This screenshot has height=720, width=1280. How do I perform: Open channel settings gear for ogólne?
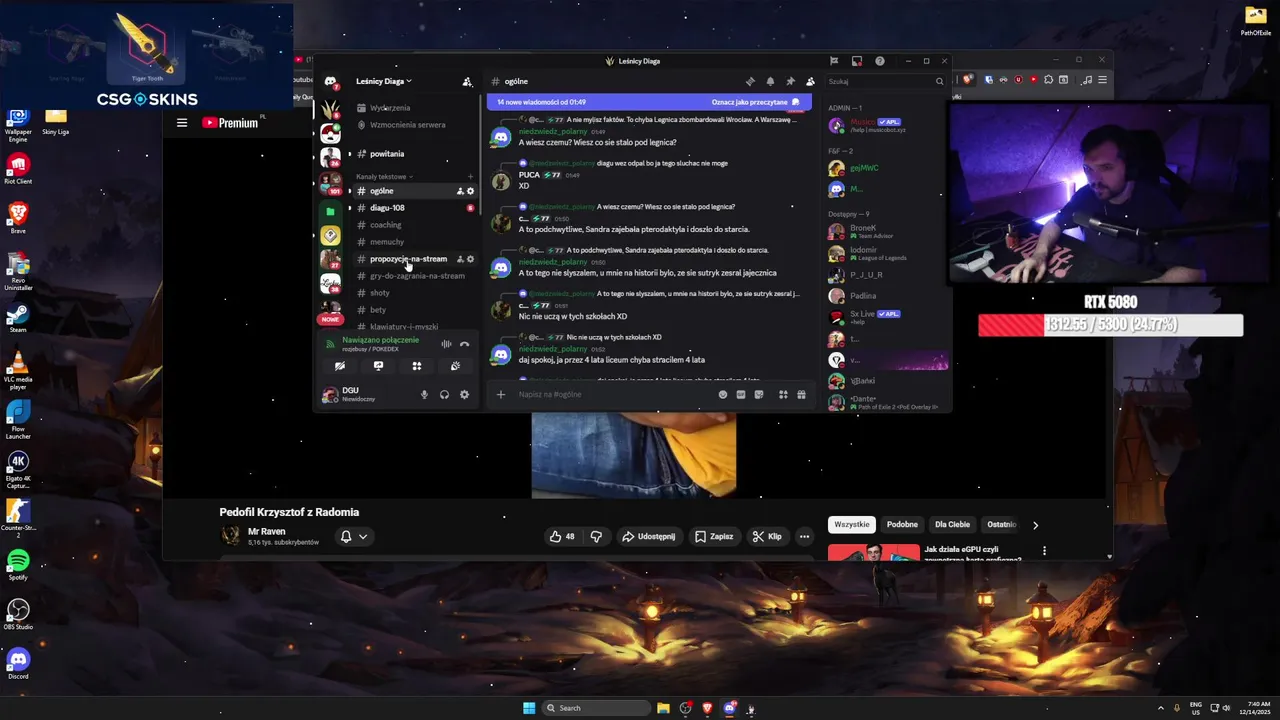(471, 191)
